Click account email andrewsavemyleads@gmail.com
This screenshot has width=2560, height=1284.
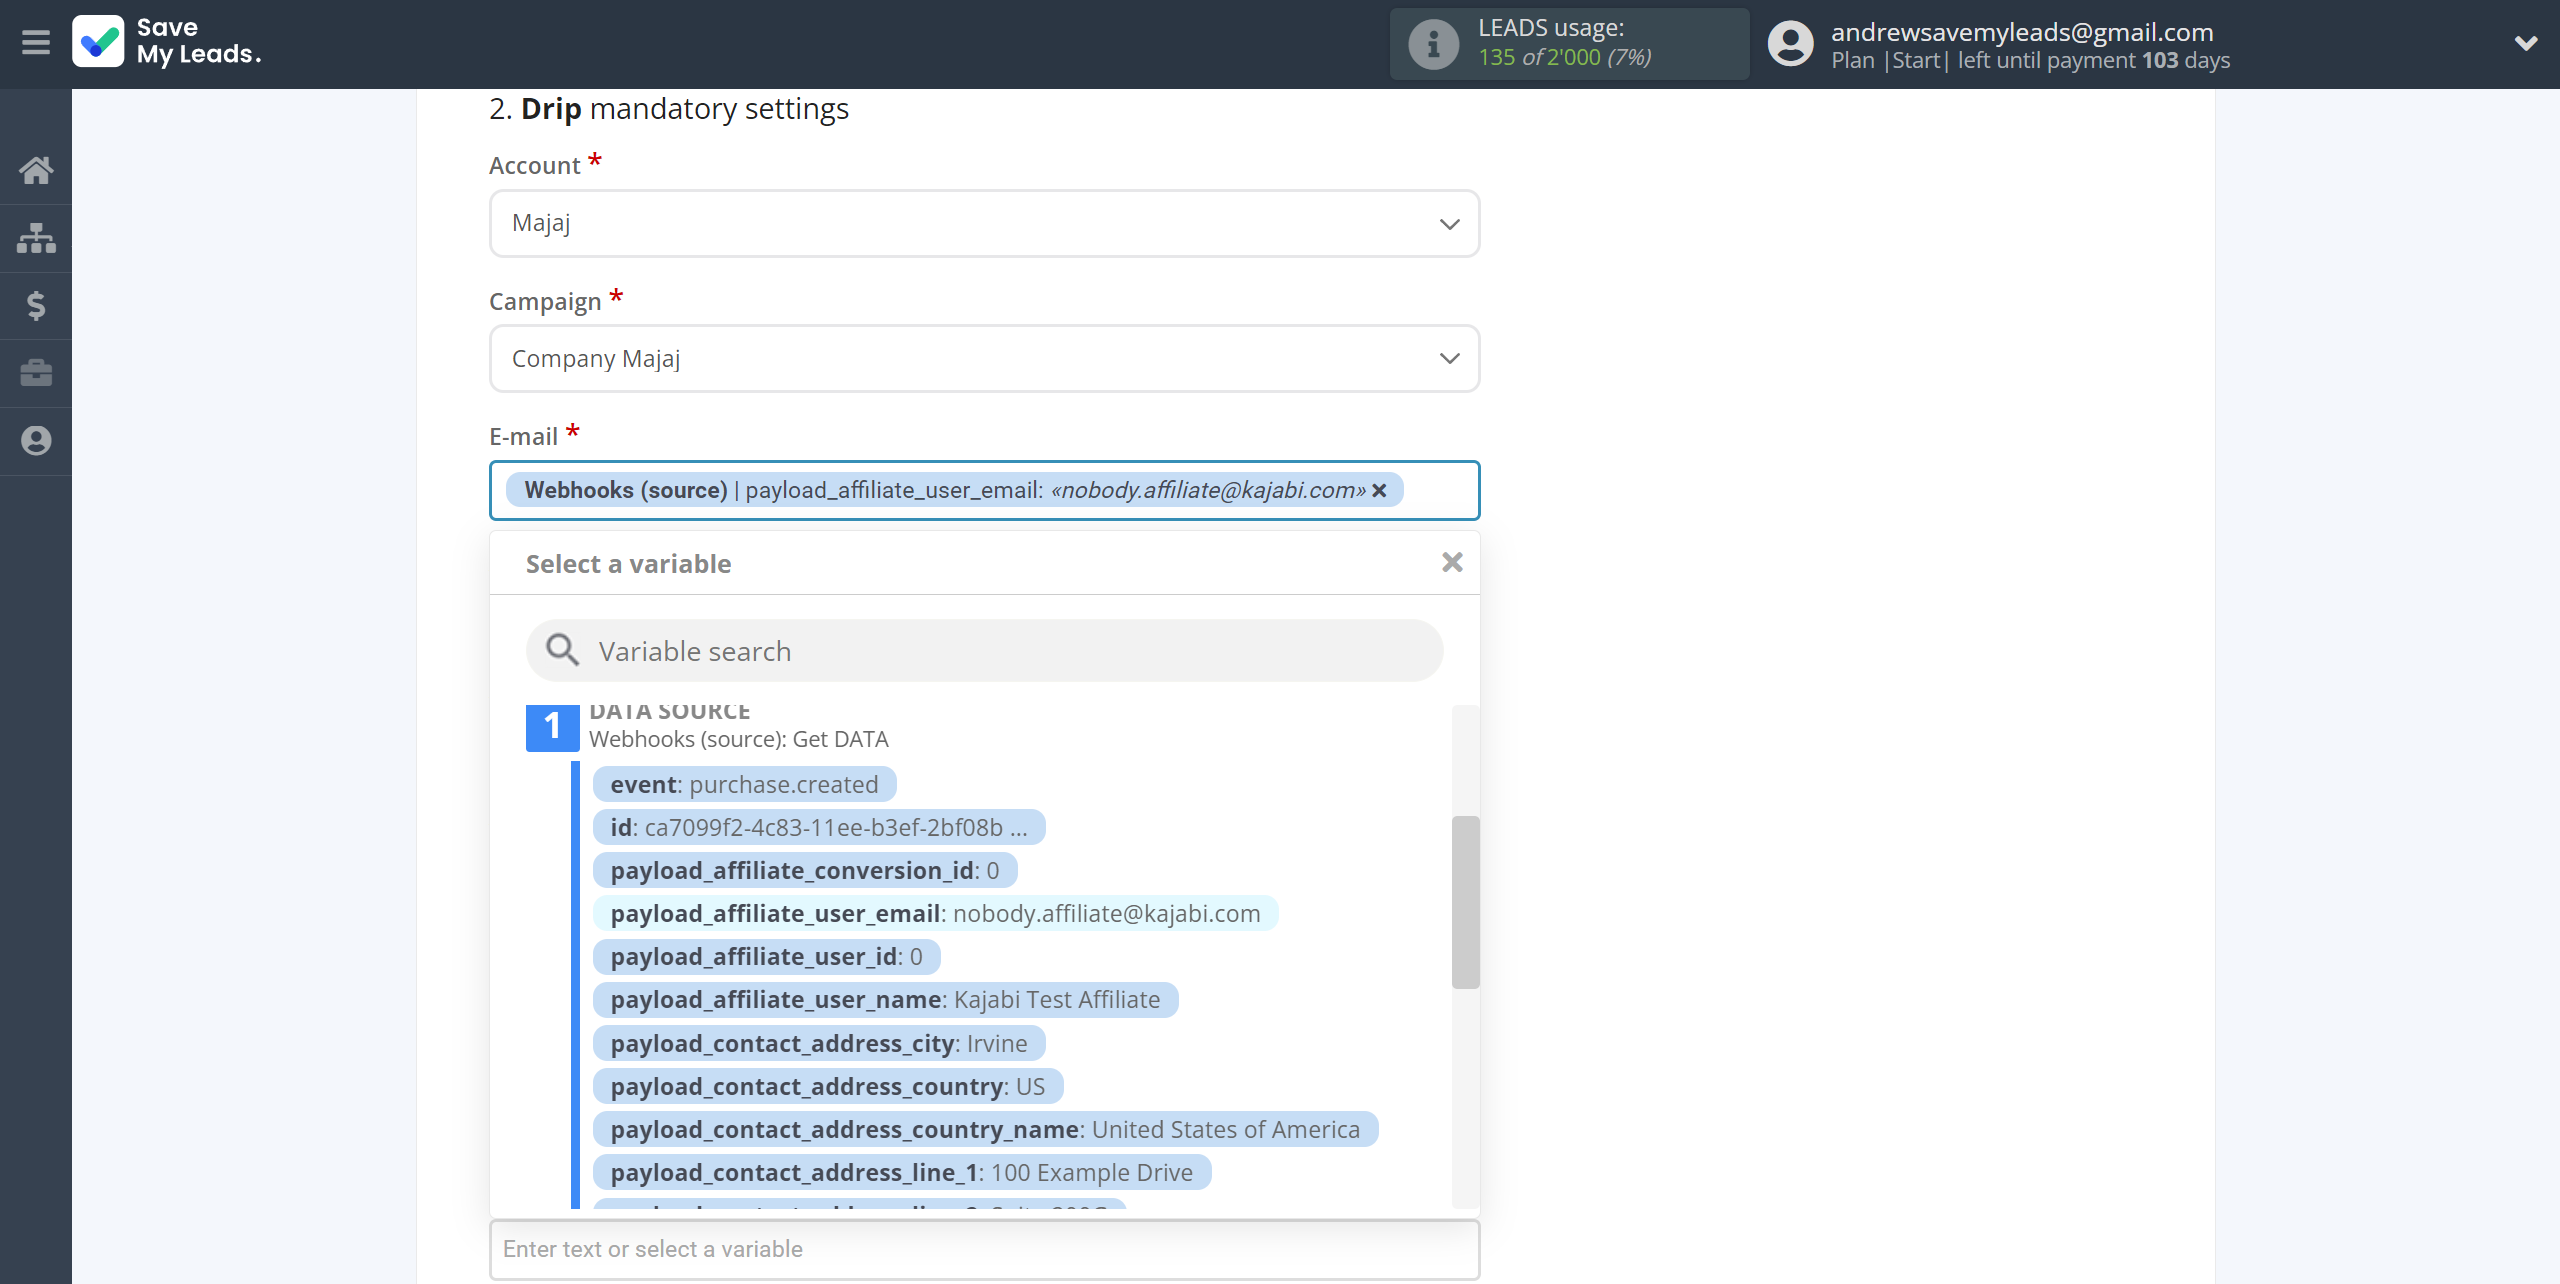click(x=2022, y=32)
